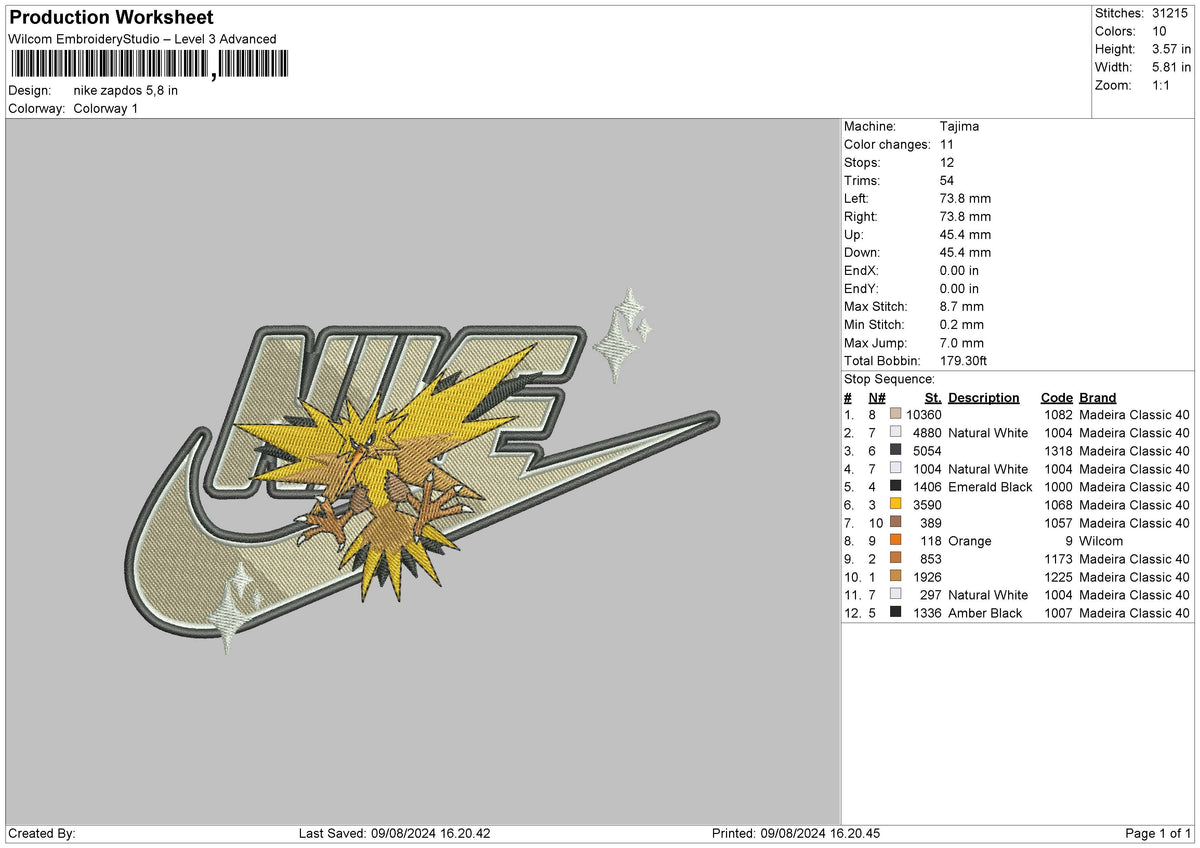Screen dimensions: 1200x848
Task: Click the 'Emerald Black' description
Action: click(x=990, y=487)
